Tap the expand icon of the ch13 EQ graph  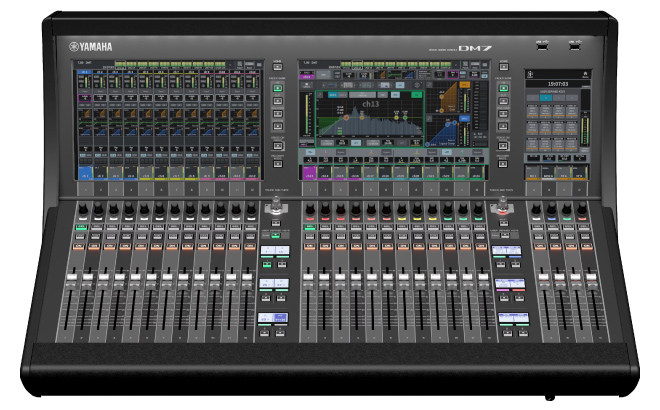click(x=320, y=95)
